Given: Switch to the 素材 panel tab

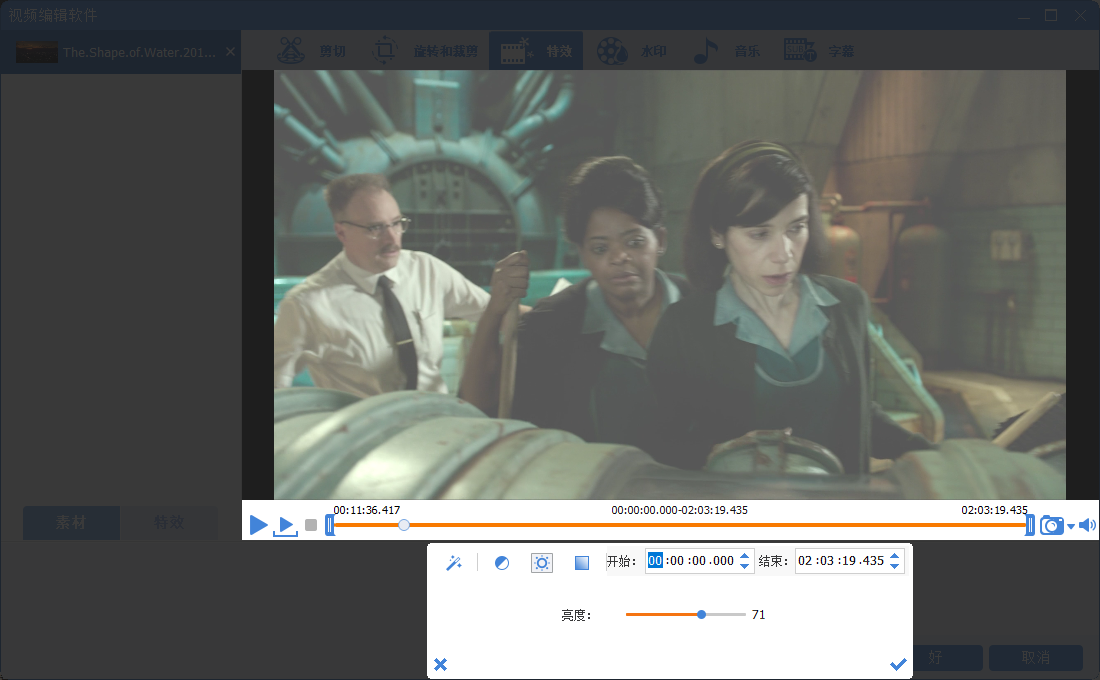Looking at the screenshot, I should [71, 523].
